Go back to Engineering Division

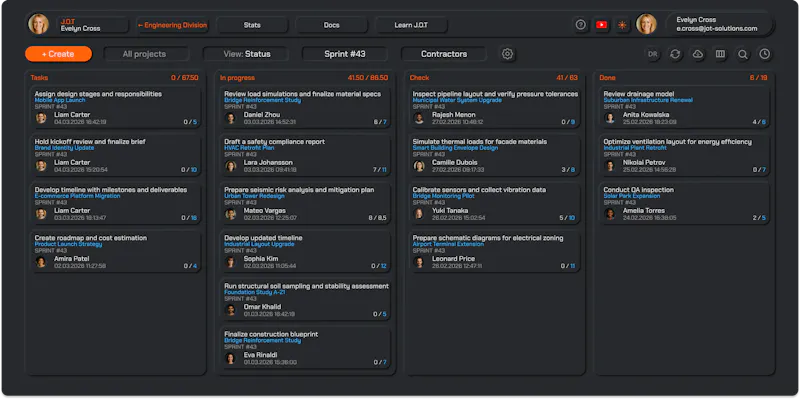(x=172, y=25)
